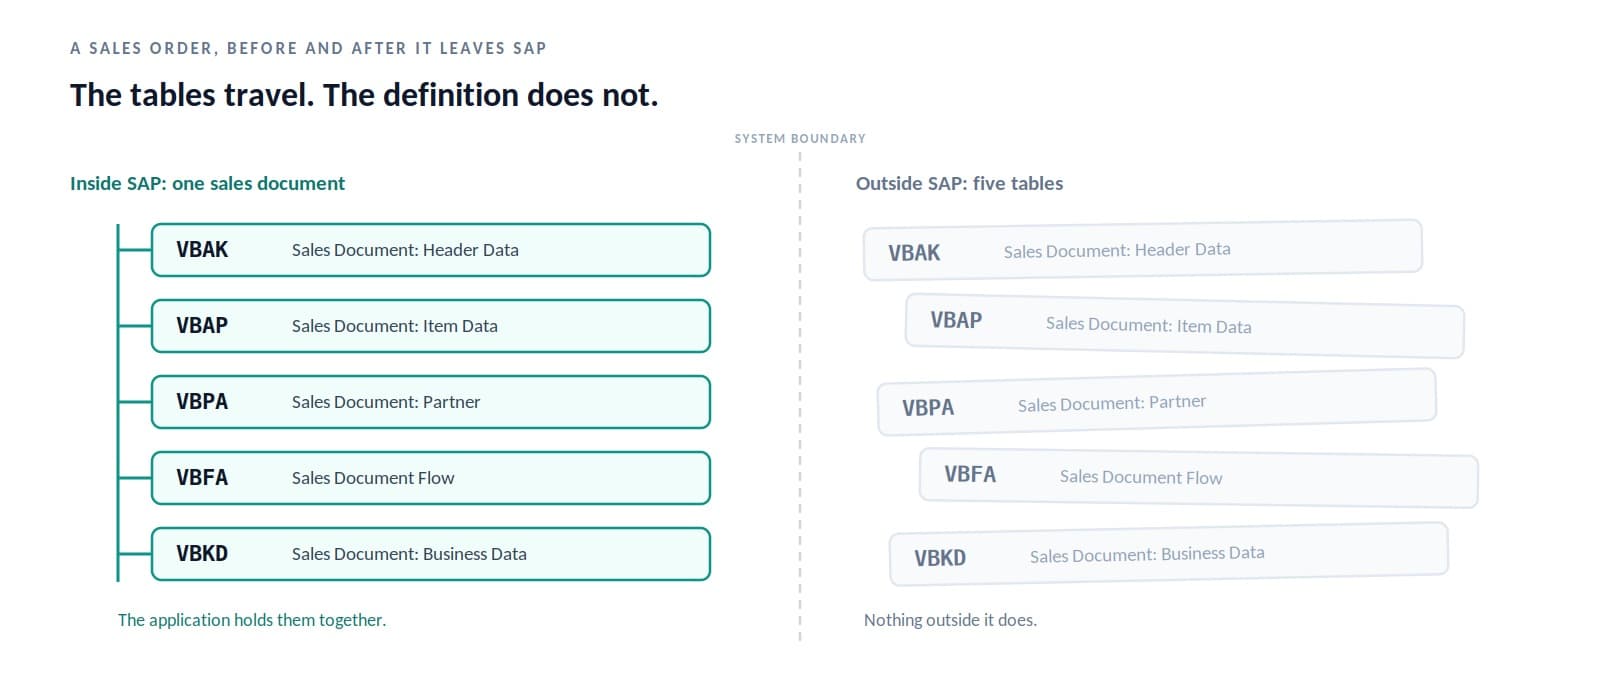Select the VBAK card inside SAP
The height and width of the screenshot is (700, 1600).
pyautogui.click(x=431, y=250)
